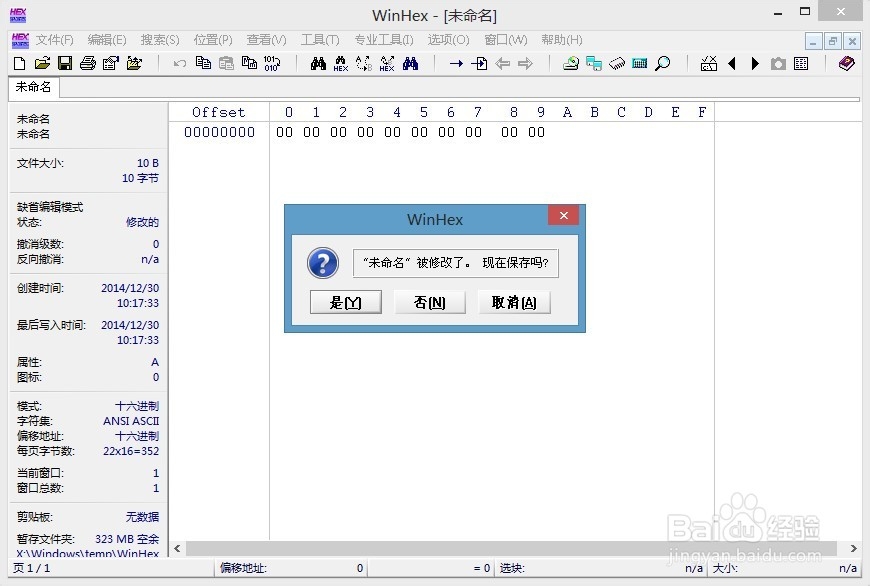Click the horizontal scrollbar track
The image size is (870, 586).
(511, 549)
